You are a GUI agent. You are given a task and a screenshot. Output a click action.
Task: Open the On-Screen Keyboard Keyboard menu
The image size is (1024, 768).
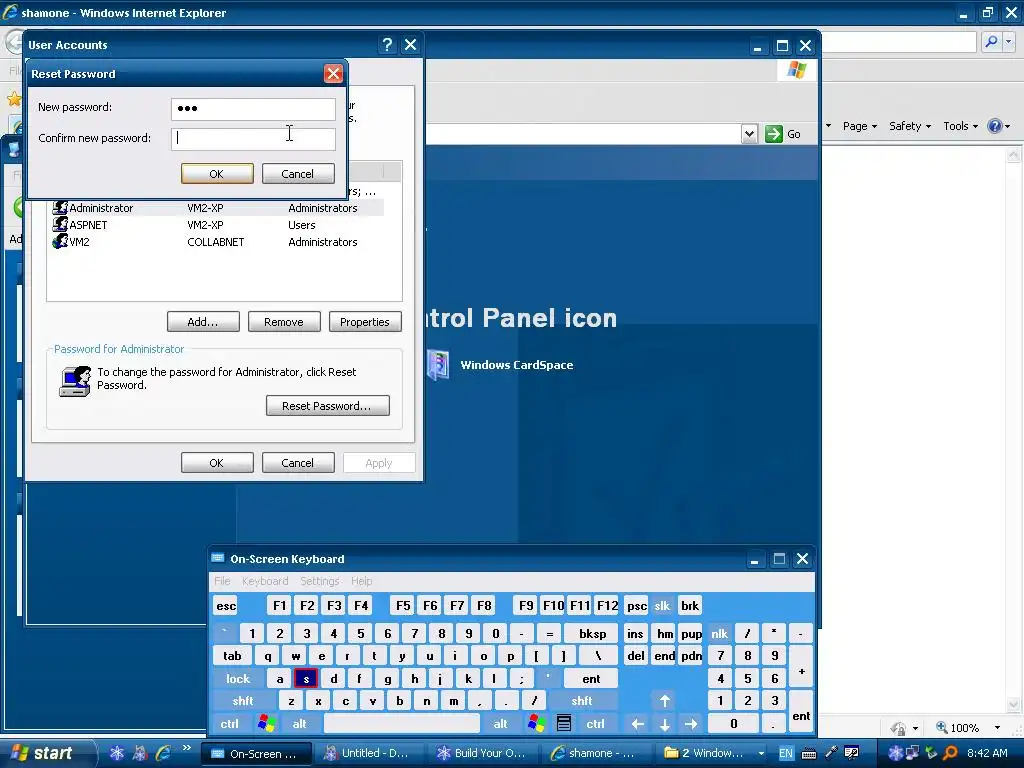pyautogui.click(x=264, y=581)
